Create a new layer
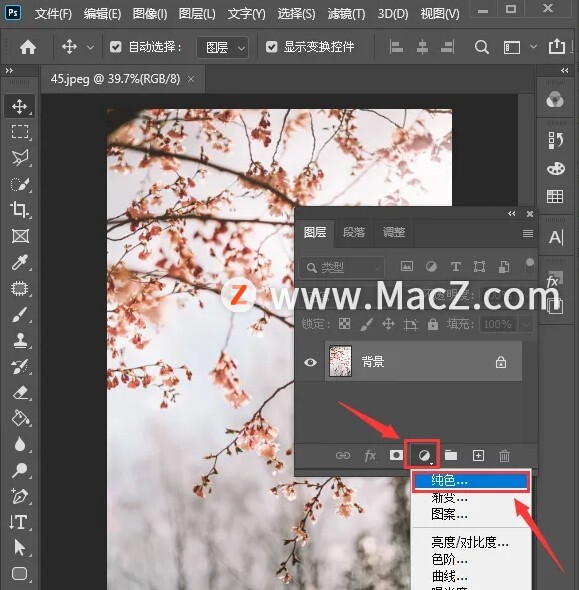579x590 pixels. [x=478, y=456]
